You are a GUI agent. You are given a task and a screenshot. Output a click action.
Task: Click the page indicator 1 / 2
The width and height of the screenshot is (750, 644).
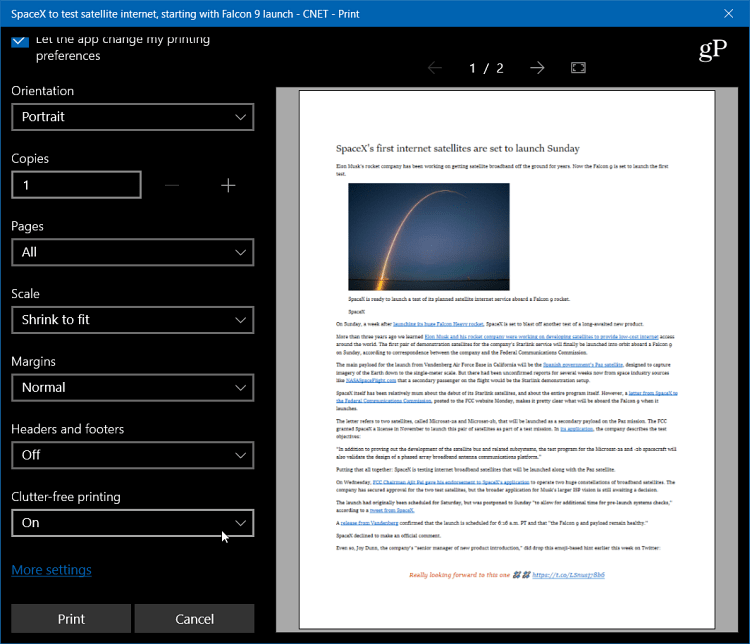(486, 68)
